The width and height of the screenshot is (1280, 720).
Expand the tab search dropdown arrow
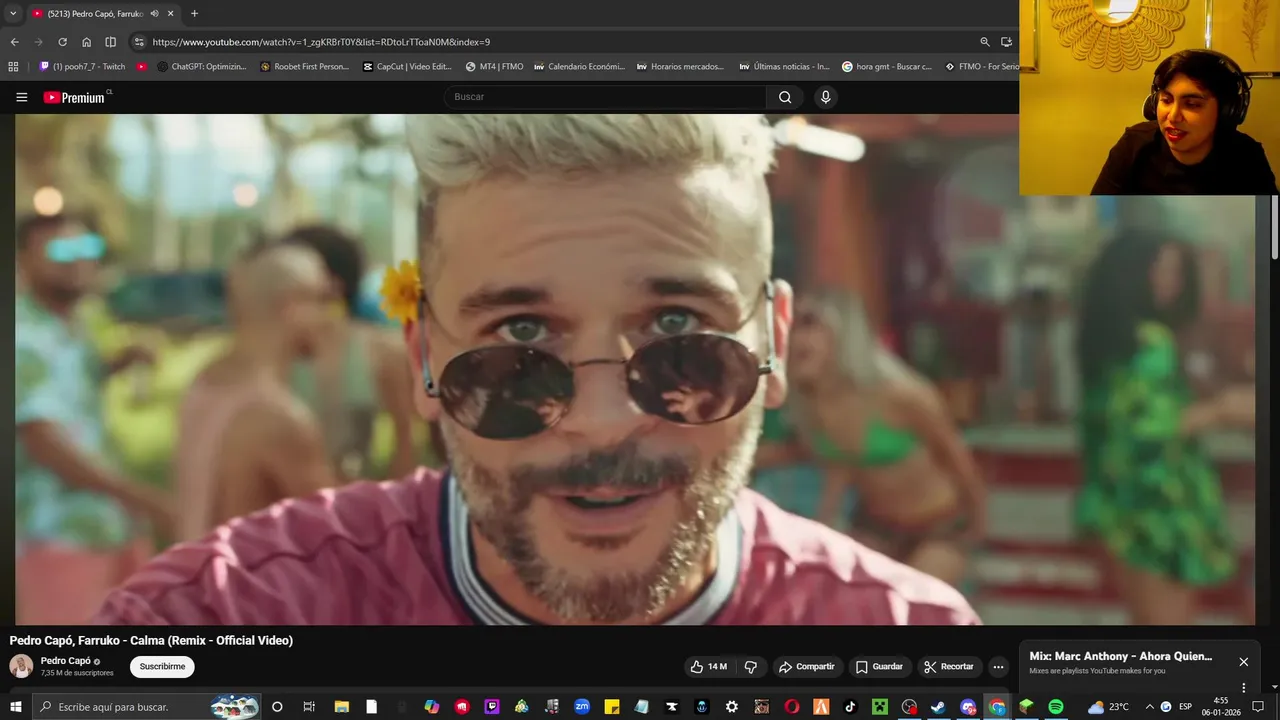13,14
